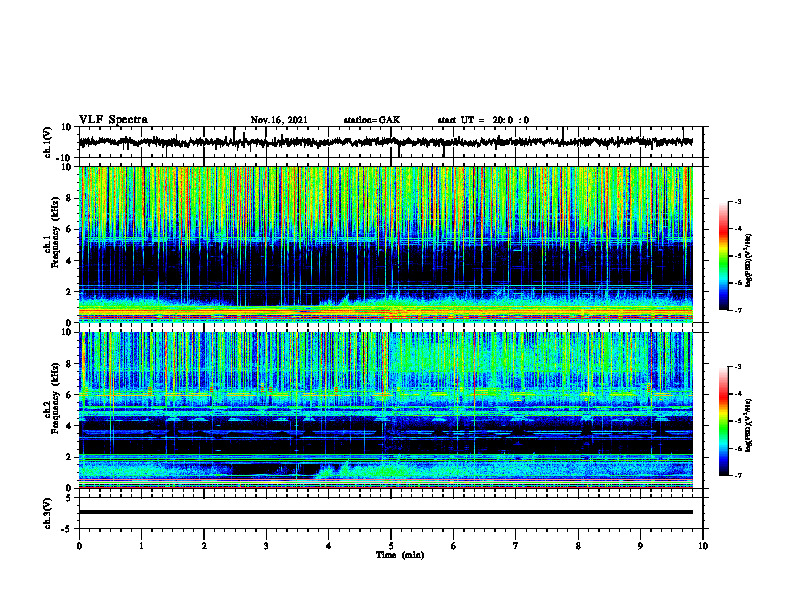Click the ch.2 spectrogram color scale bar

[723, 421]
